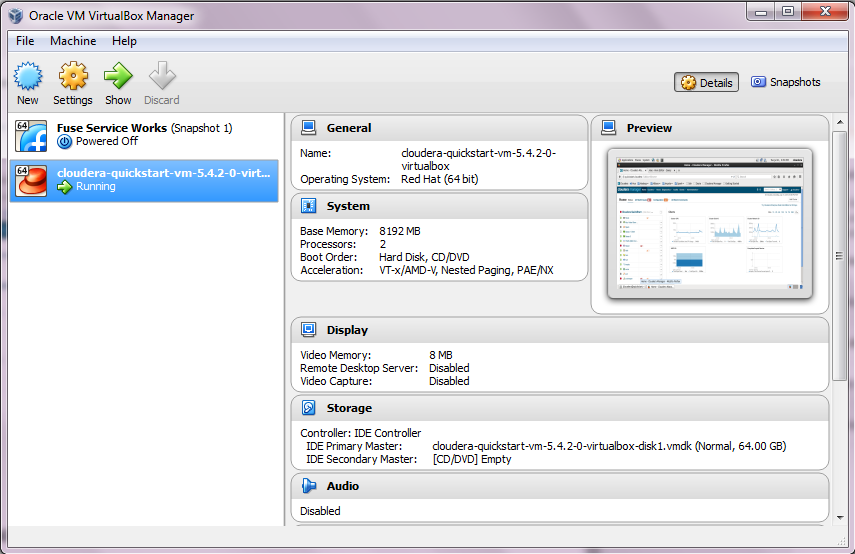This screenshot has width=855, height=554.
Task: Open the Audio section header
Action: click(560, 485)
